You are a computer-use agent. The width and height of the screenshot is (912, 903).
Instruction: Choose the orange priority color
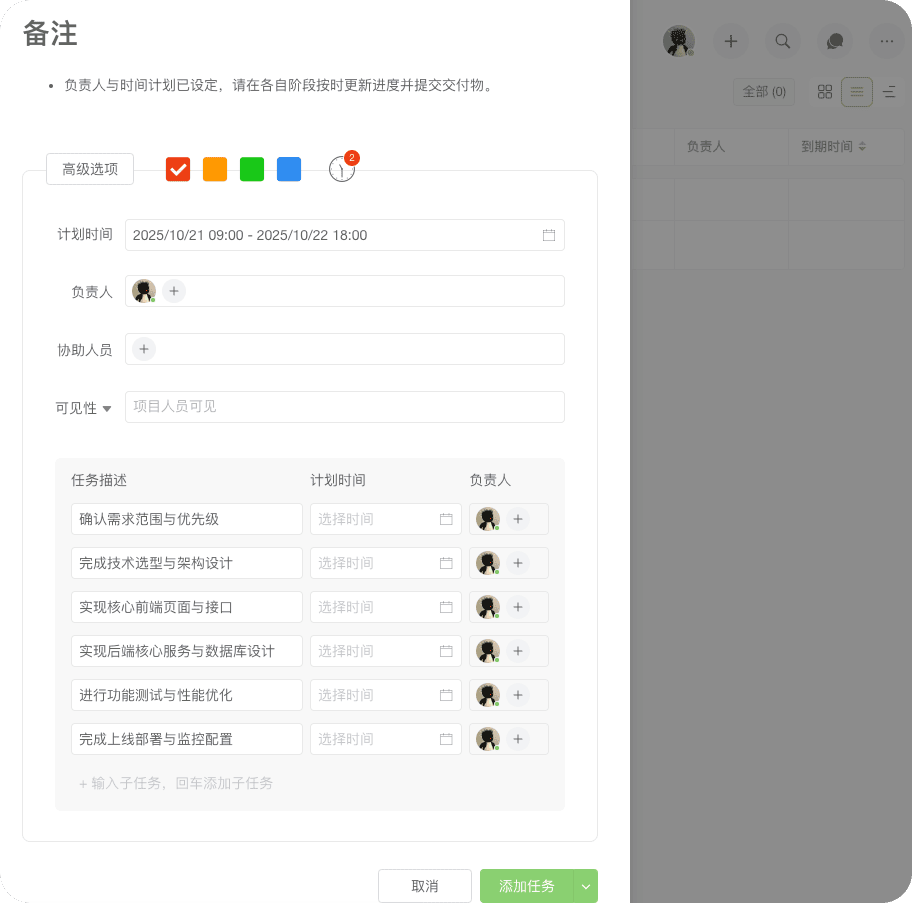215,169
